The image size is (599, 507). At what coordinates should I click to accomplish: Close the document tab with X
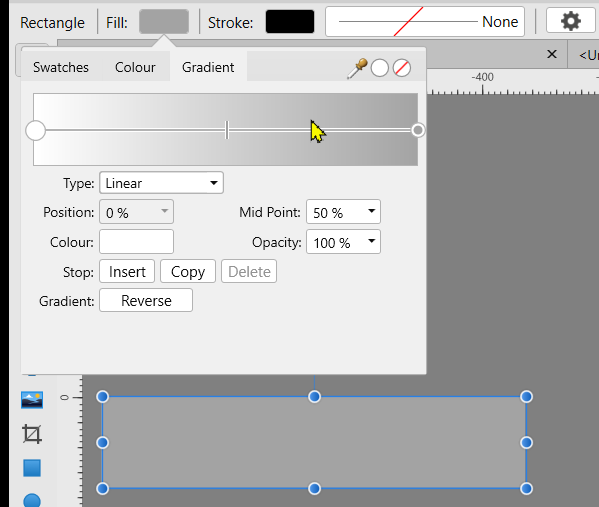click(552, 54)
